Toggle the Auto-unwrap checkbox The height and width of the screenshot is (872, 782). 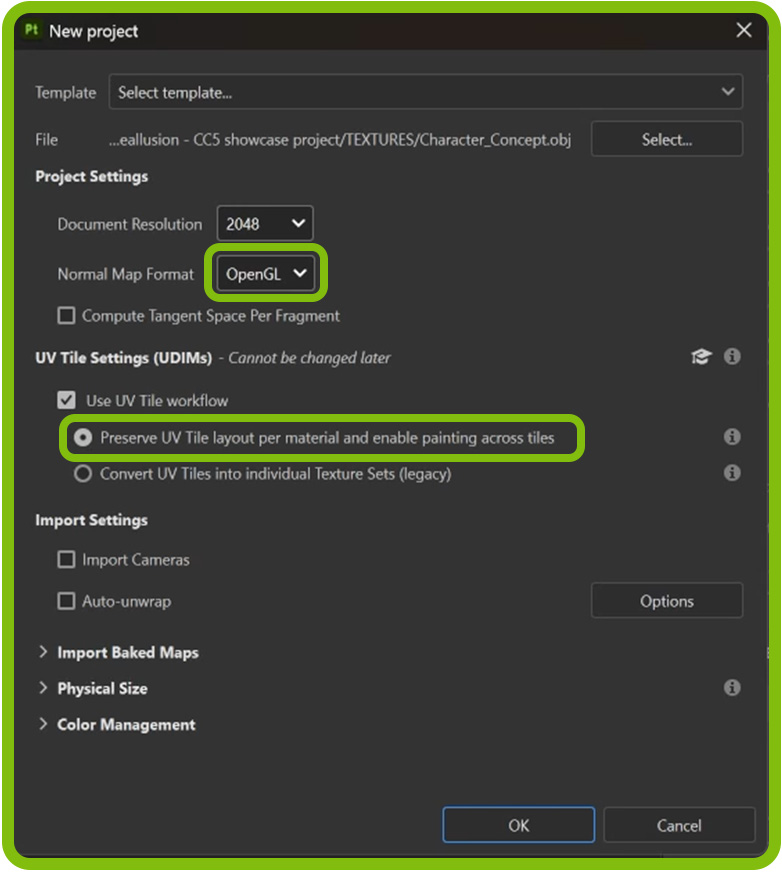67,601
